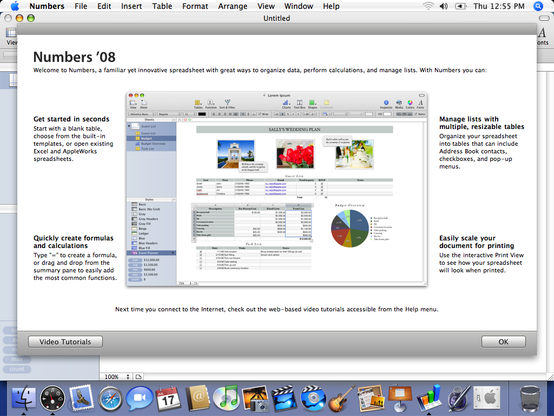Click the Video Tutorials button
This screenshot has width=554, height=416.
65,342
